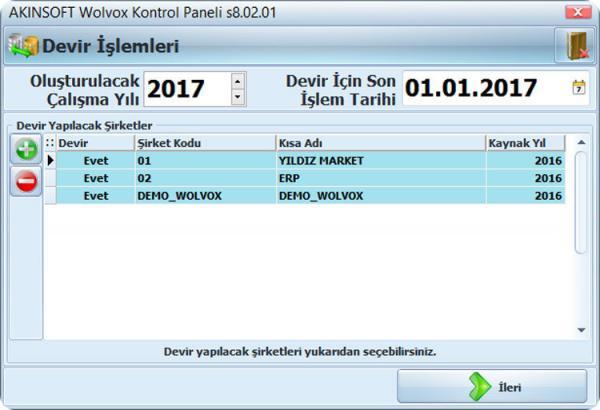Select the Evet cell in the DEMO_WOLVOX row

[x=95, y=196]
